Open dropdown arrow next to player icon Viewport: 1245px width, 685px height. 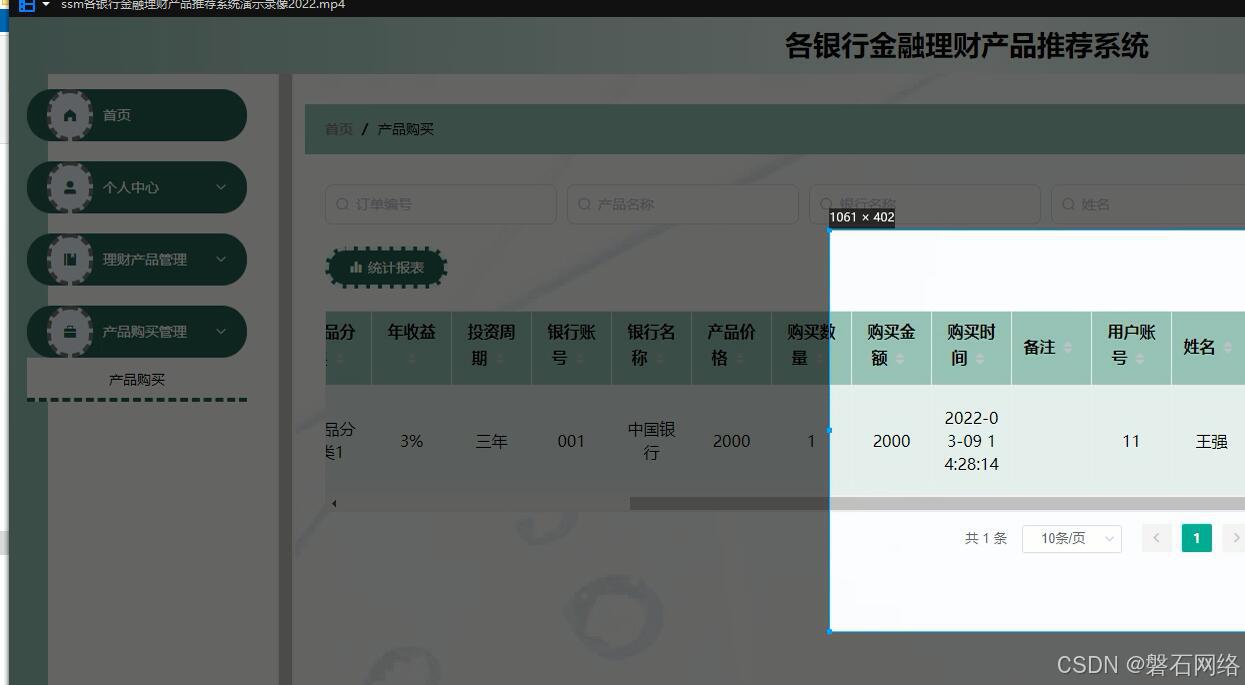pos(46,5)
